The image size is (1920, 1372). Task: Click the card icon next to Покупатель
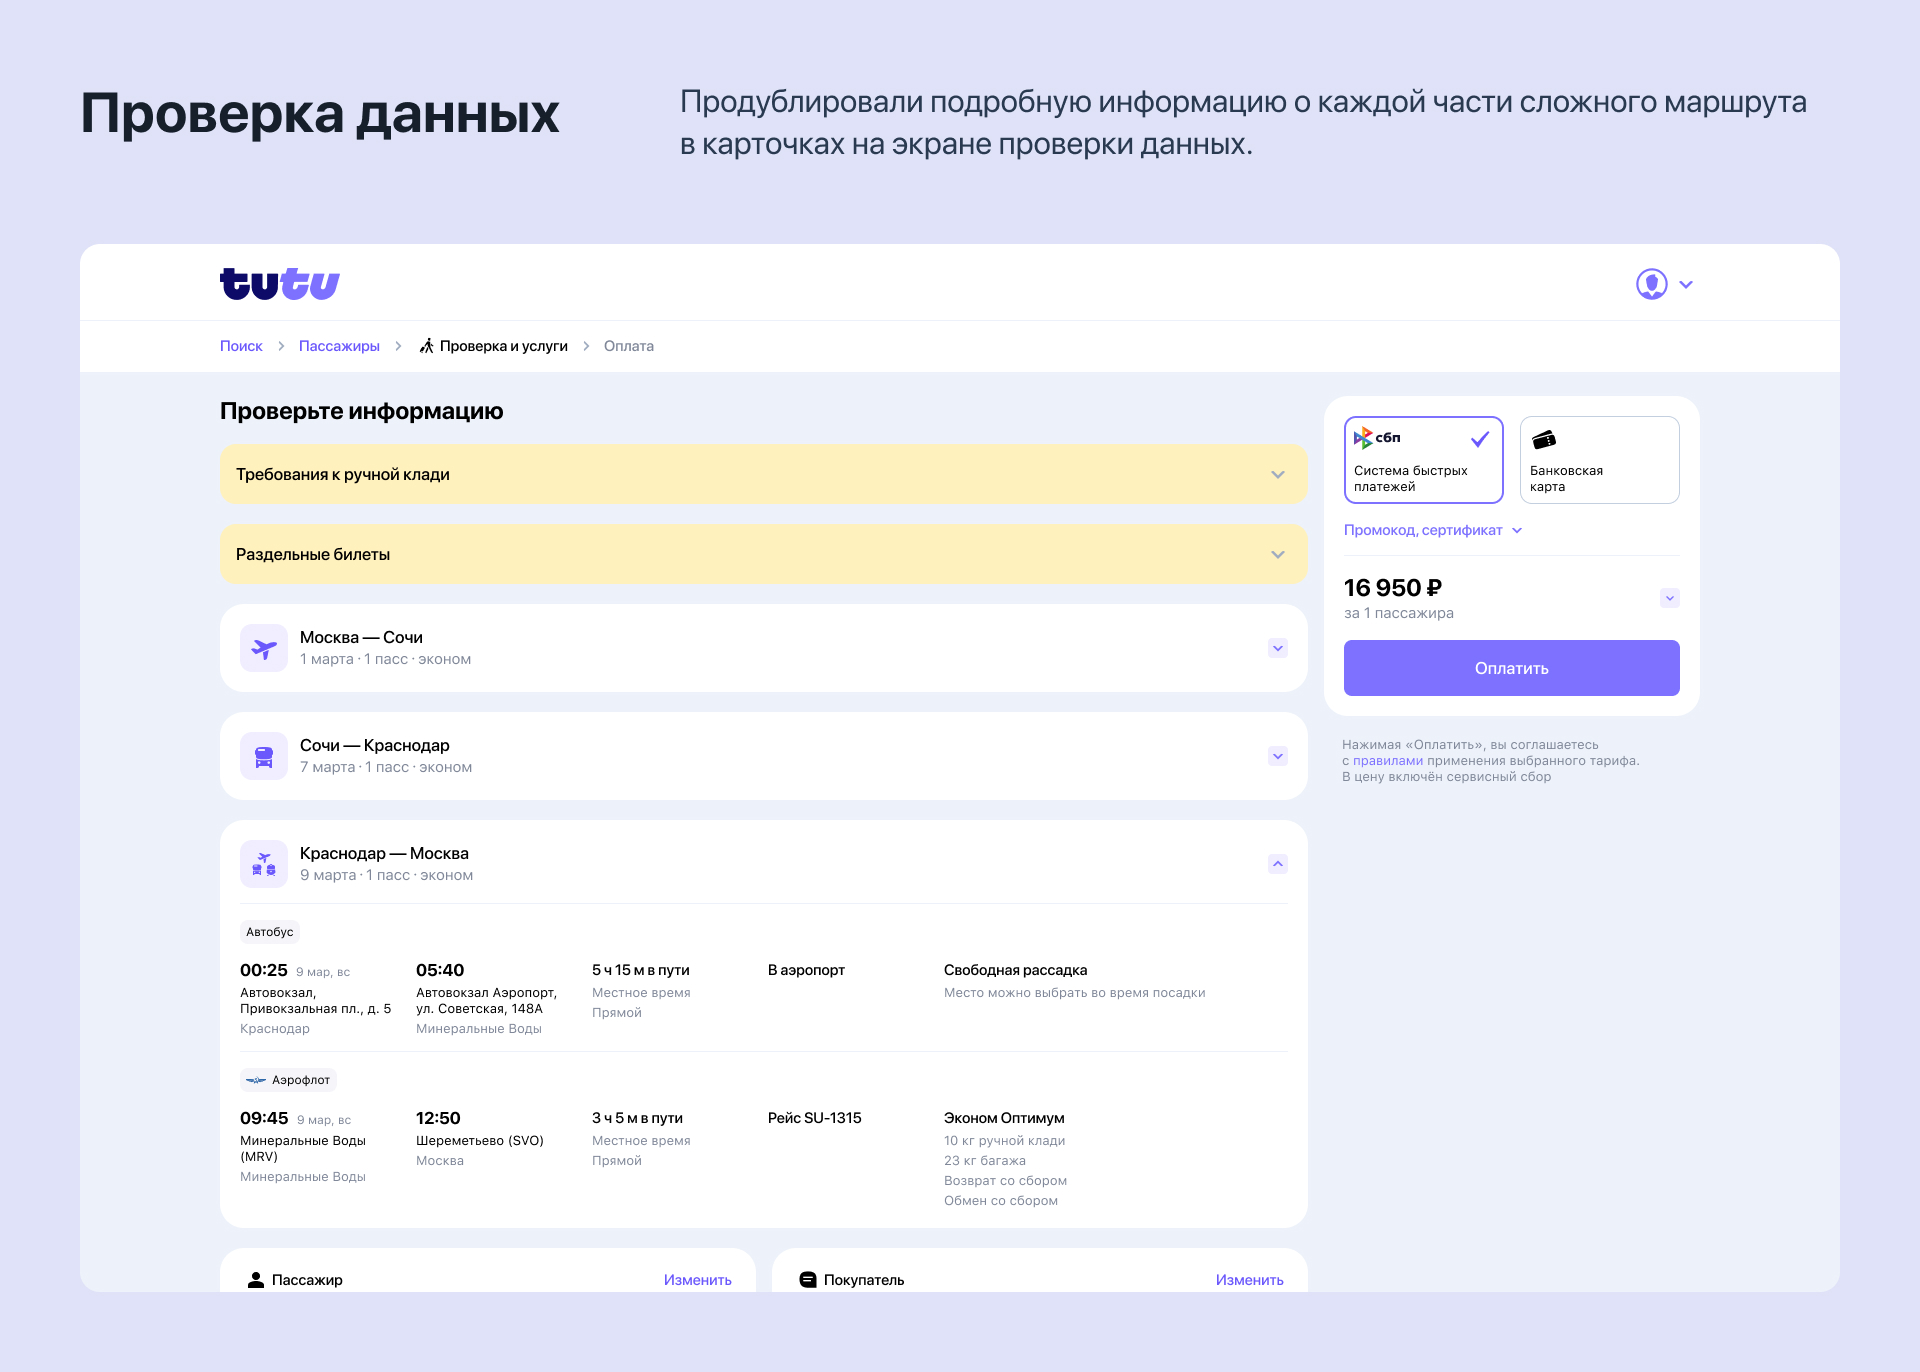[x=806, y=1279]
